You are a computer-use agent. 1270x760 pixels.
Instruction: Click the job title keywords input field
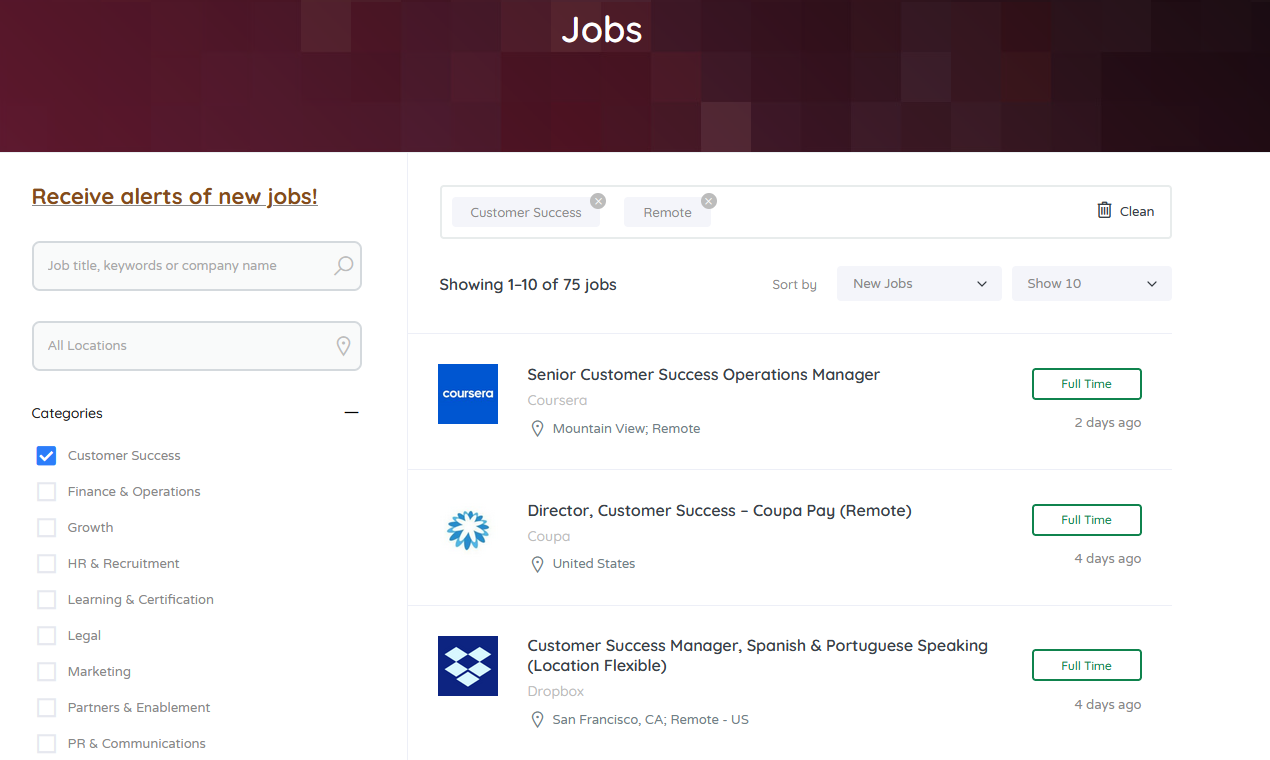coord(180,266)
